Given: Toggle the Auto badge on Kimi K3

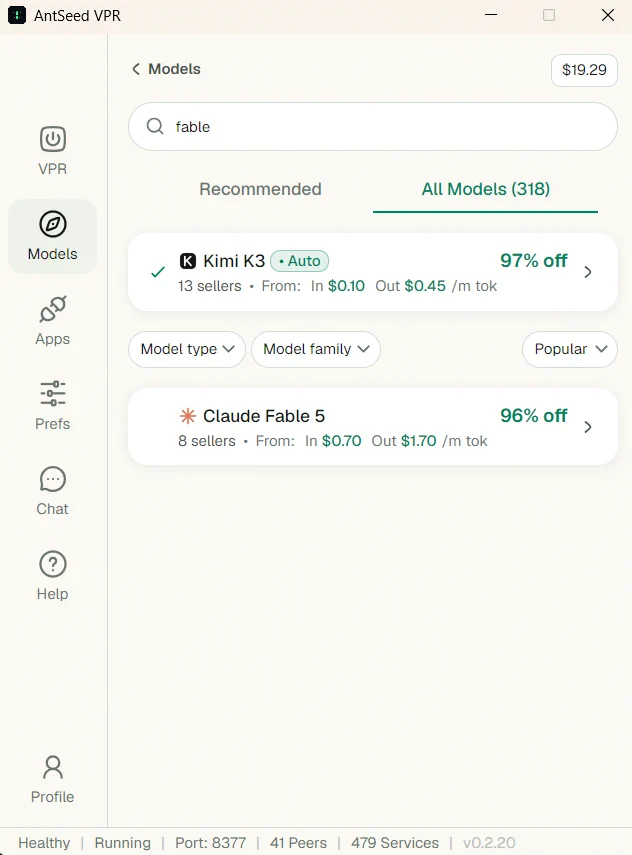Looking at the screenshot, I should point(299,261).
